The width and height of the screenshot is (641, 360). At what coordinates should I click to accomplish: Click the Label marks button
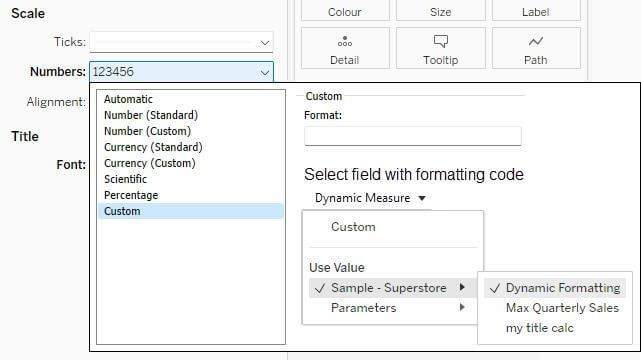[536, 11]
